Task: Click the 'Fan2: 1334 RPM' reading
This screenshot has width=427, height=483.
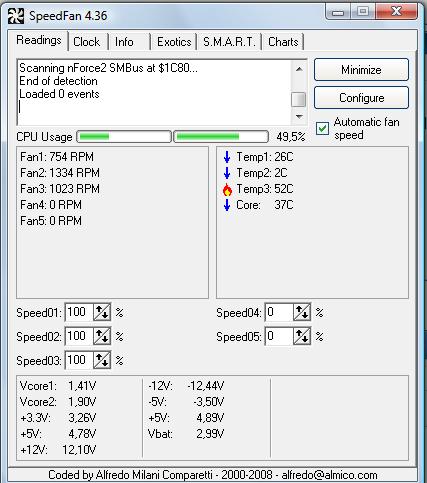Action: tap(60, 173)
